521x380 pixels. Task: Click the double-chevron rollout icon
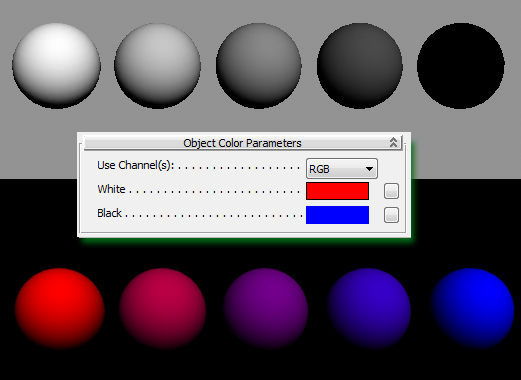pyautogui.click(x=393, y=143)
